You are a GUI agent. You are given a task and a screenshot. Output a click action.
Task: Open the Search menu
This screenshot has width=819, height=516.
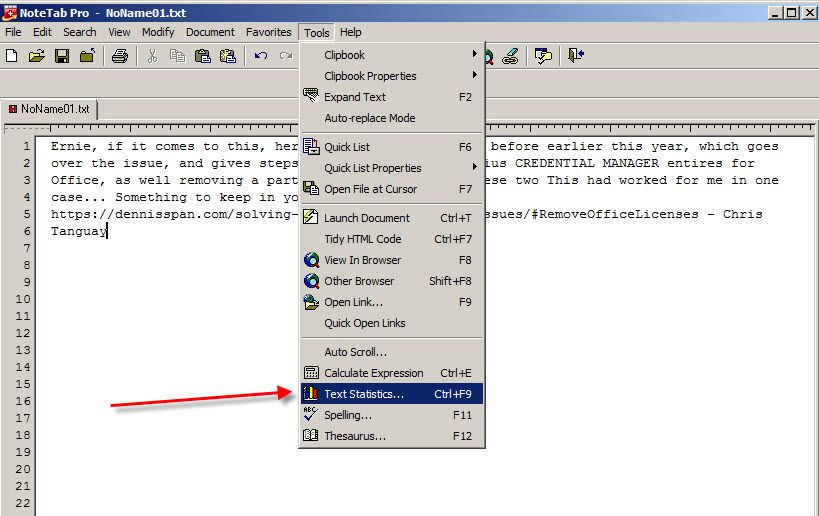[x=80, y=32]
